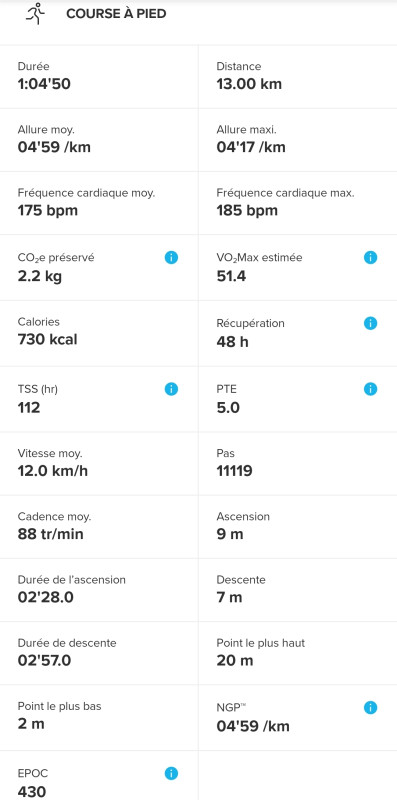Open NGP info icon
397x800 pixels.
click(370, 708)
